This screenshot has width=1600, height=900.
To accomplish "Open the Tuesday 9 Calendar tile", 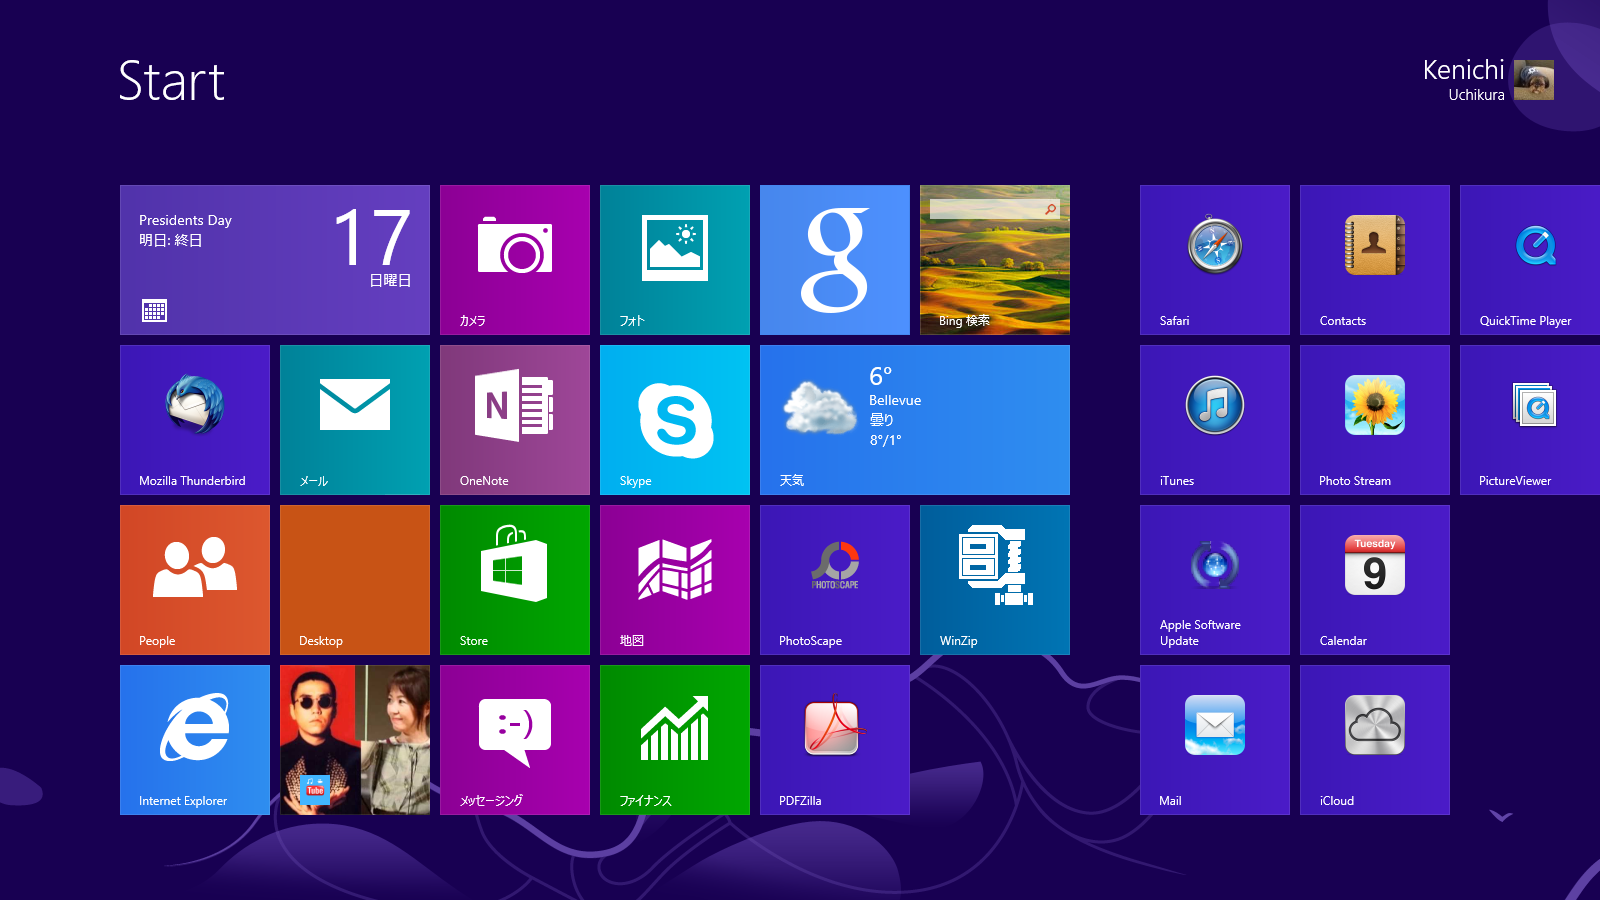I will point(1375,580).
